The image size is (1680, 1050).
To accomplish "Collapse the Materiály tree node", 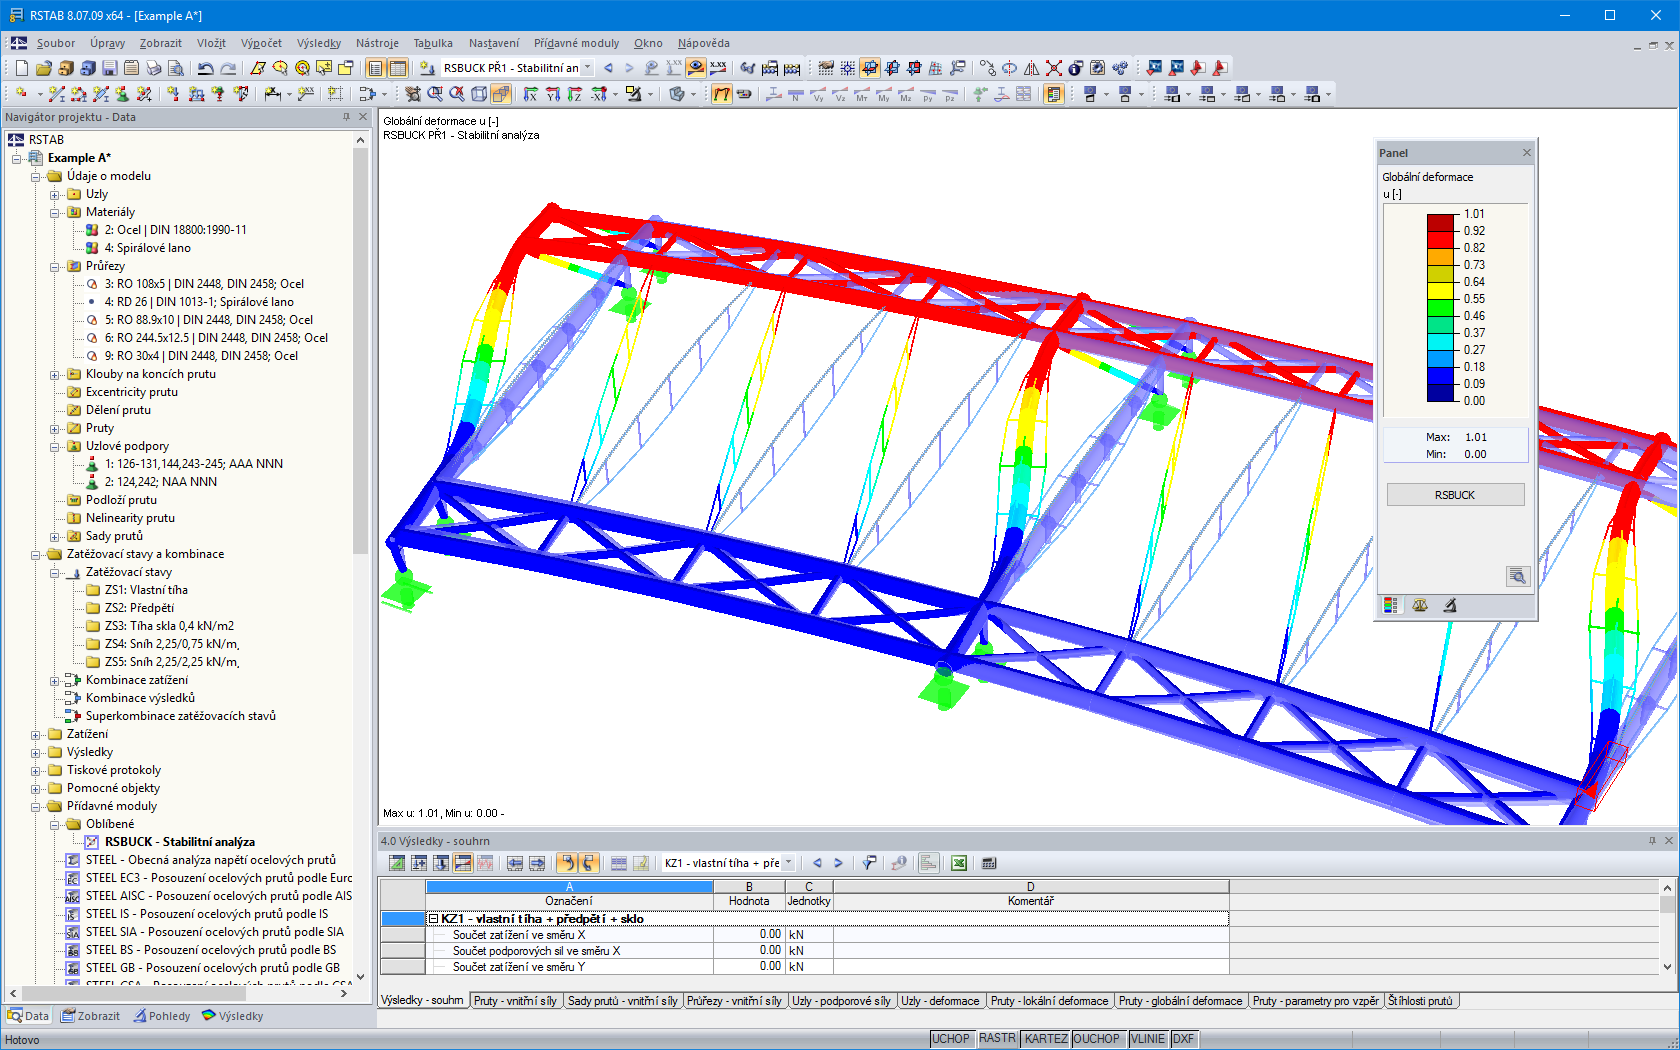I will click(56, 212).
